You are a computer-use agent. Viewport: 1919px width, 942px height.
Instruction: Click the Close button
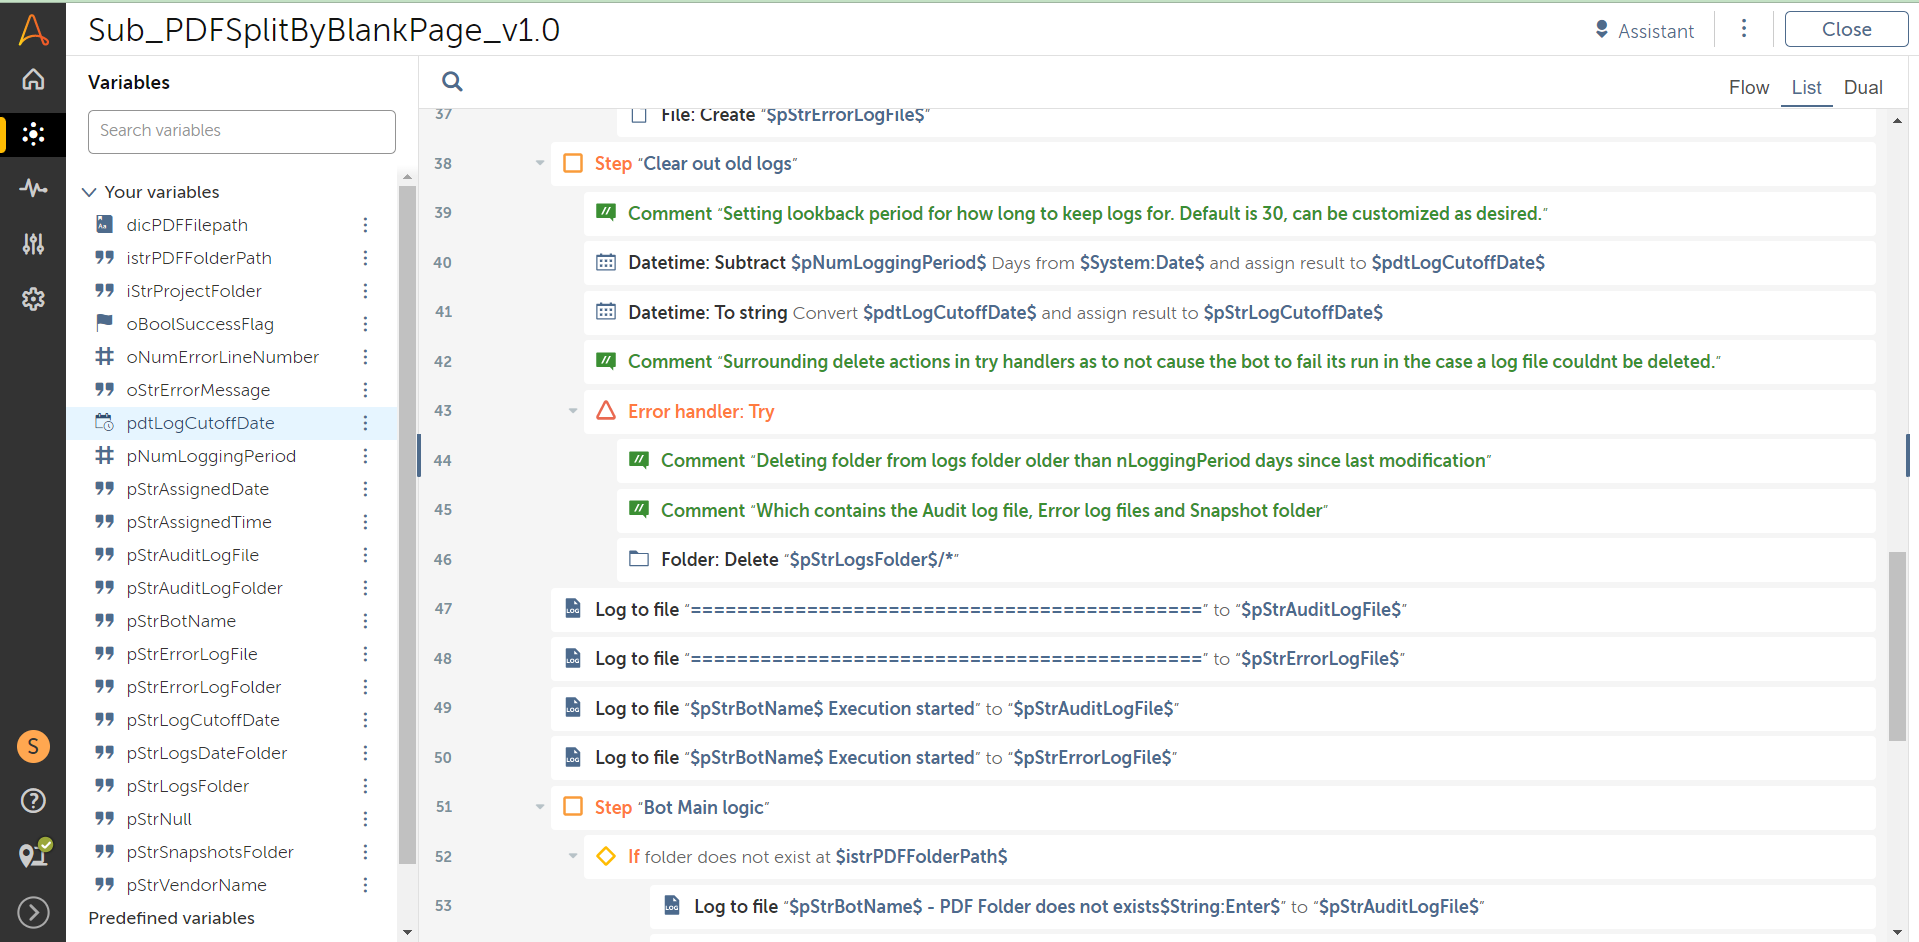point(1845,30)
